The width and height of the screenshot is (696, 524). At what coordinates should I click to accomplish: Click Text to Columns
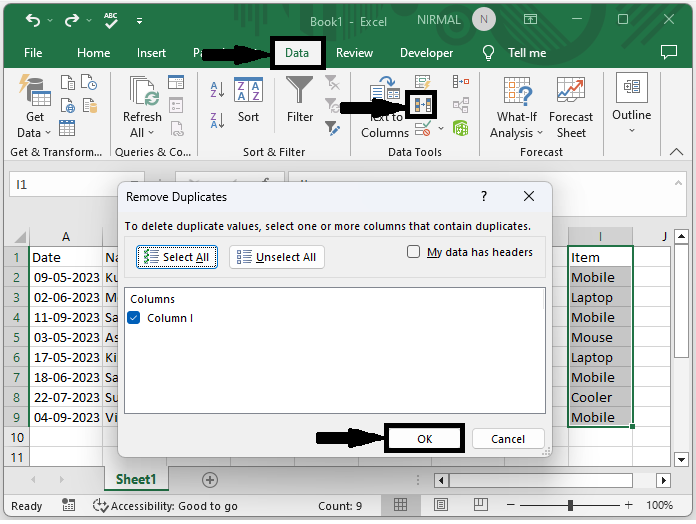[384, 107]
